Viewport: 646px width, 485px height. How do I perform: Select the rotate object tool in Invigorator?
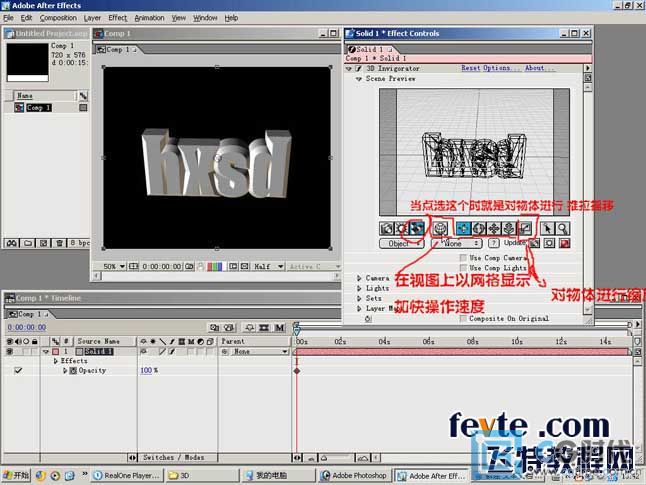tap(479, 228)
